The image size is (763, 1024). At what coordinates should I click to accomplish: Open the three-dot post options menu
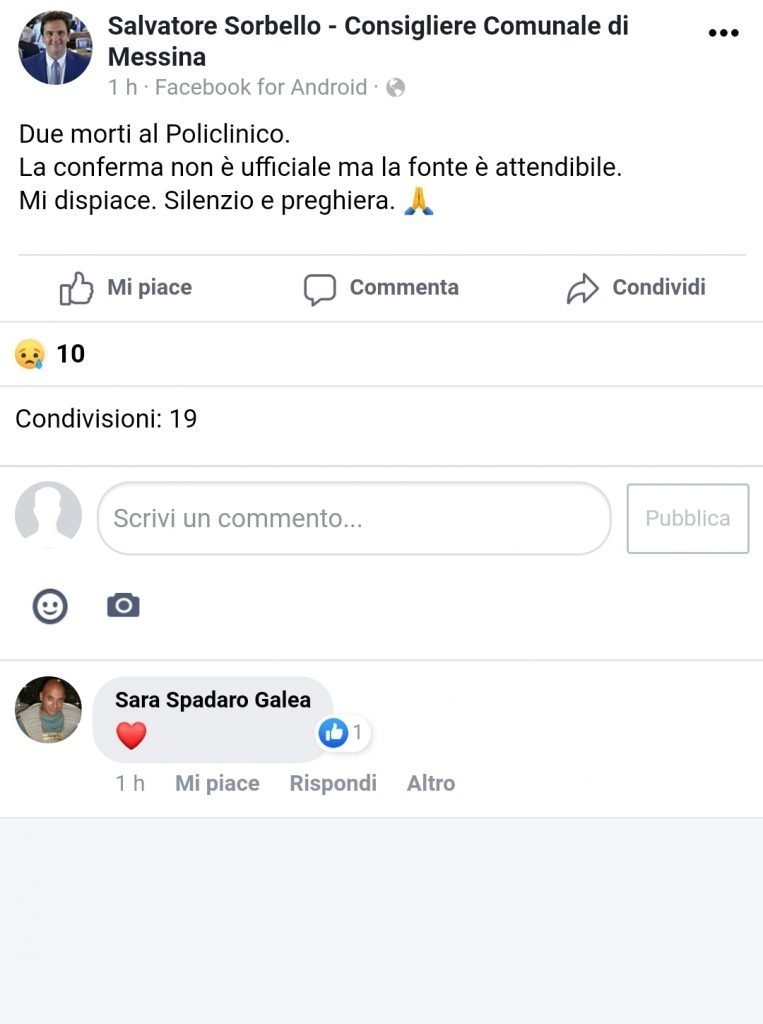click(723, 33)
